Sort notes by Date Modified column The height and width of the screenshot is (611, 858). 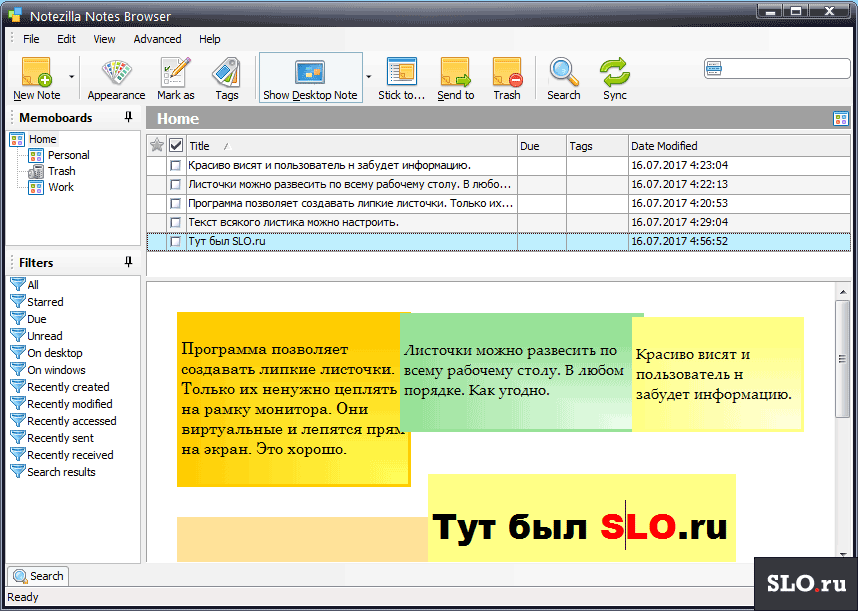click(x=739, y=146)
